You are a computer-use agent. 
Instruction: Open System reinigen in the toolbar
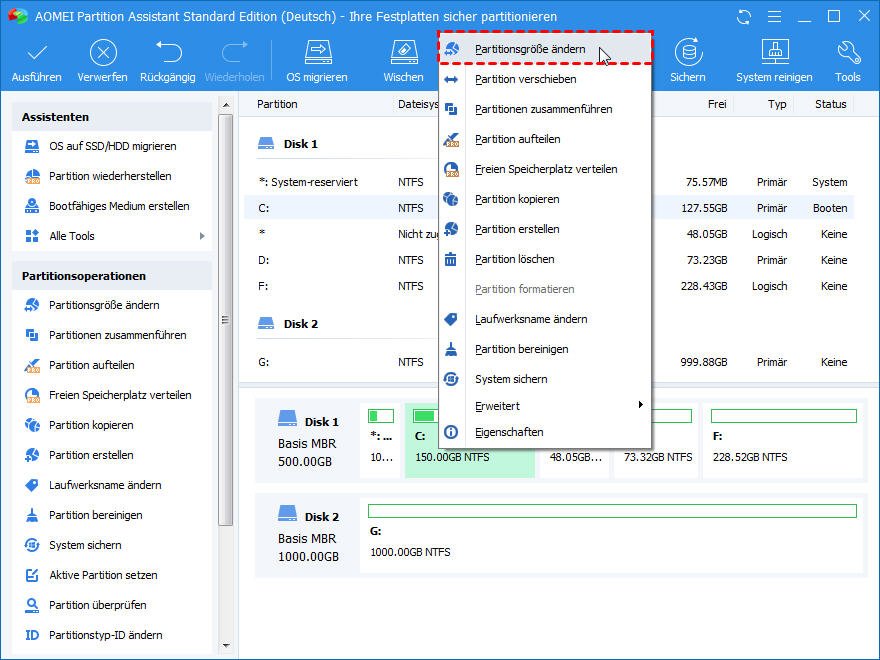click(x=774, y=61)
